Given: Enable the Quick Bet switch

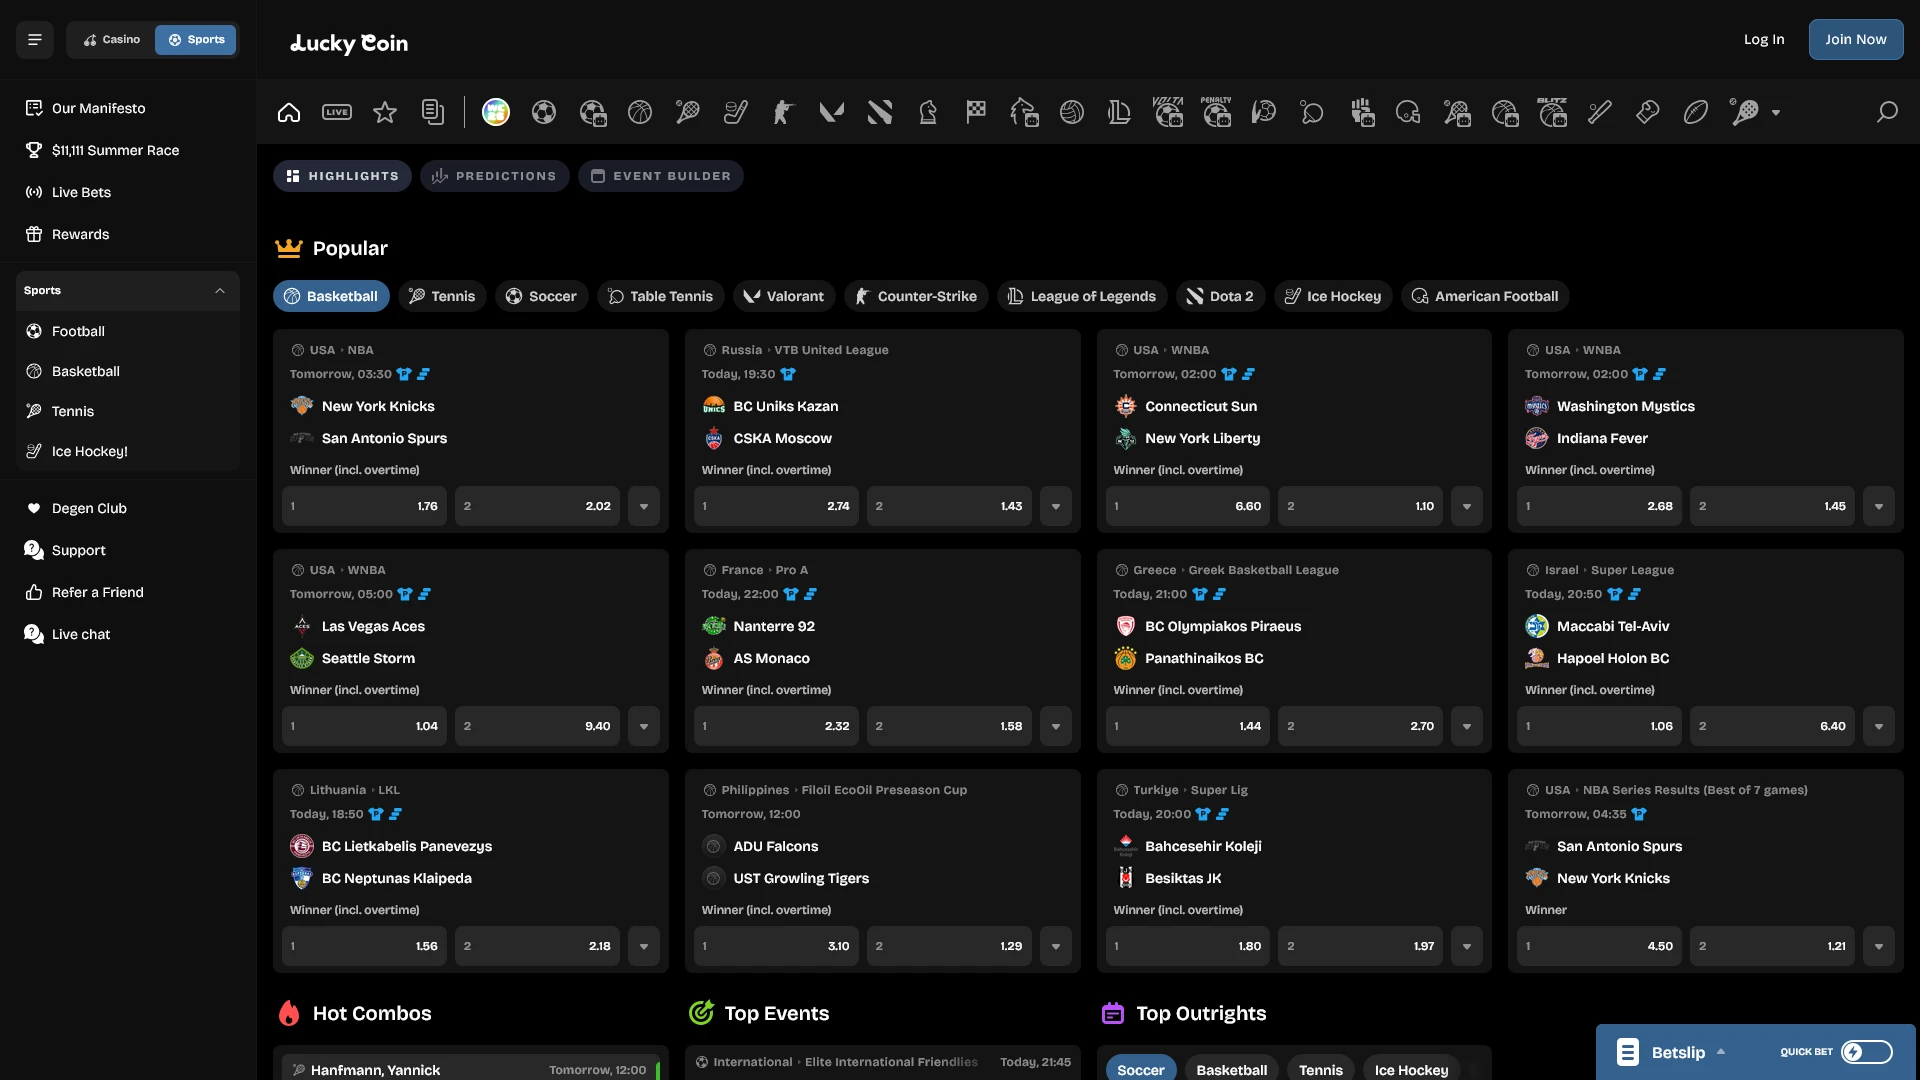Looking at the screenshot, I should (x=1867, y=1052).
